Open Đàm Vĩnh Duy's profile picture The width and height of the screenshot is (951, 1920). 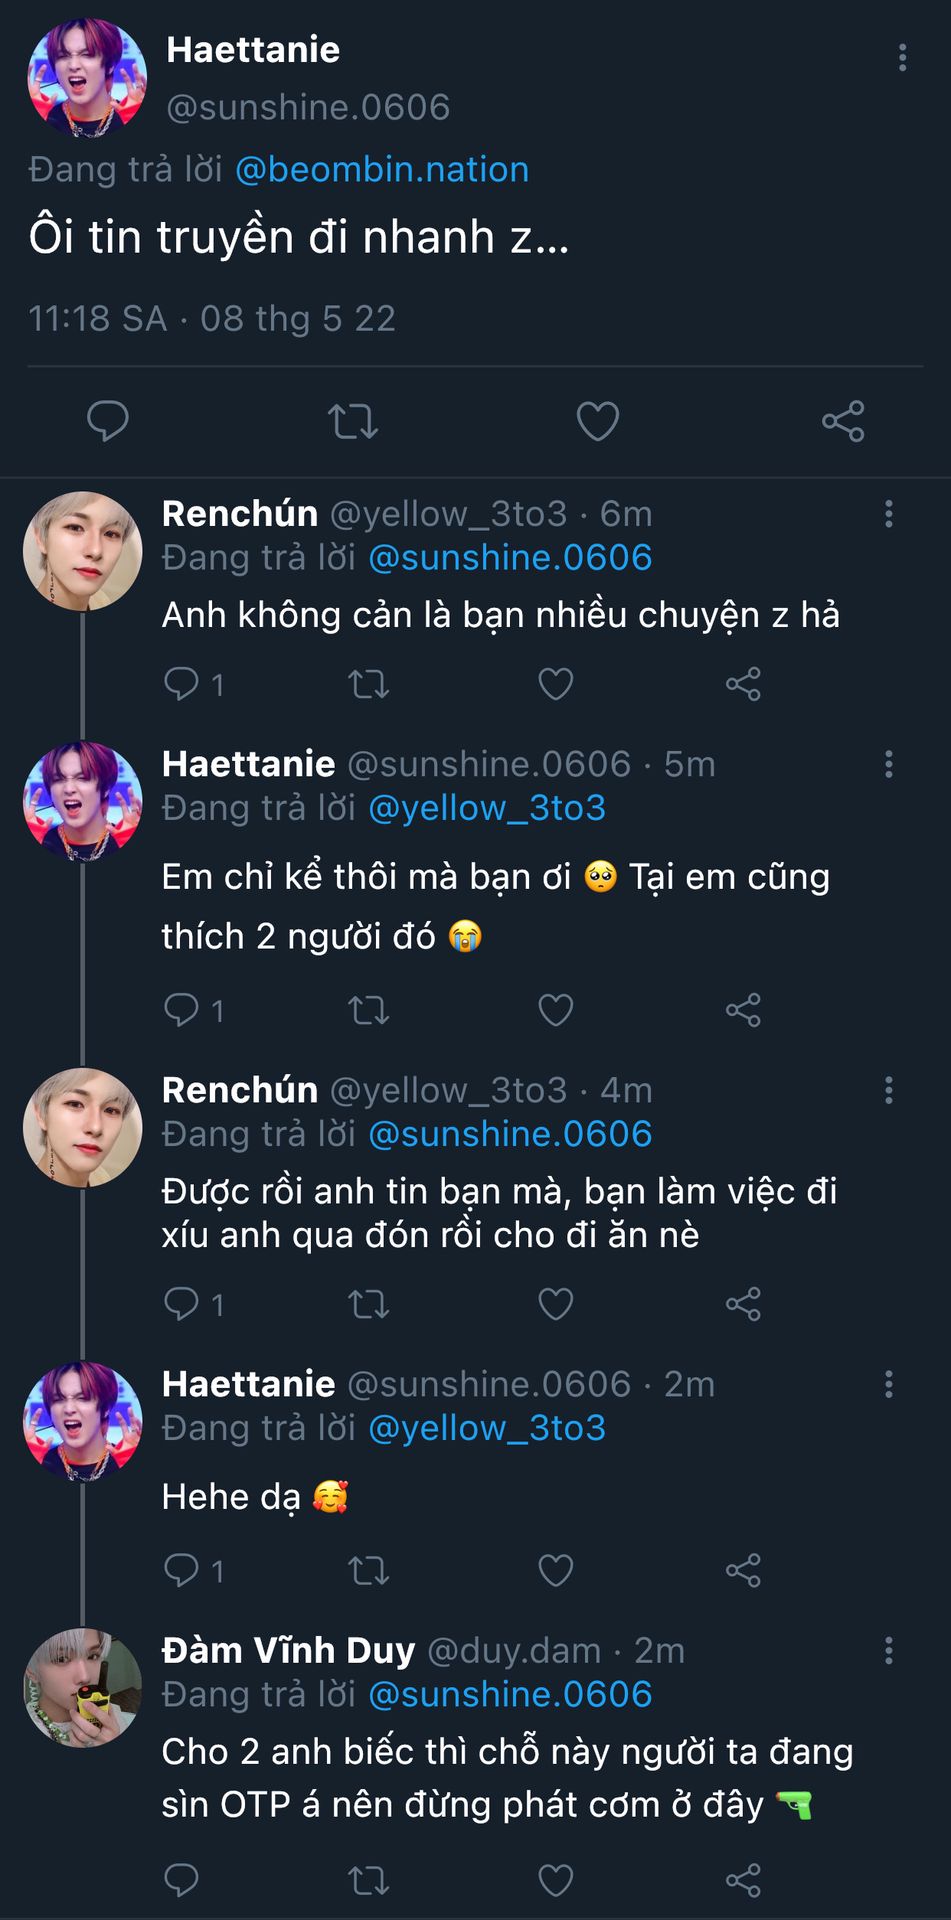(x=83, y=1688)
